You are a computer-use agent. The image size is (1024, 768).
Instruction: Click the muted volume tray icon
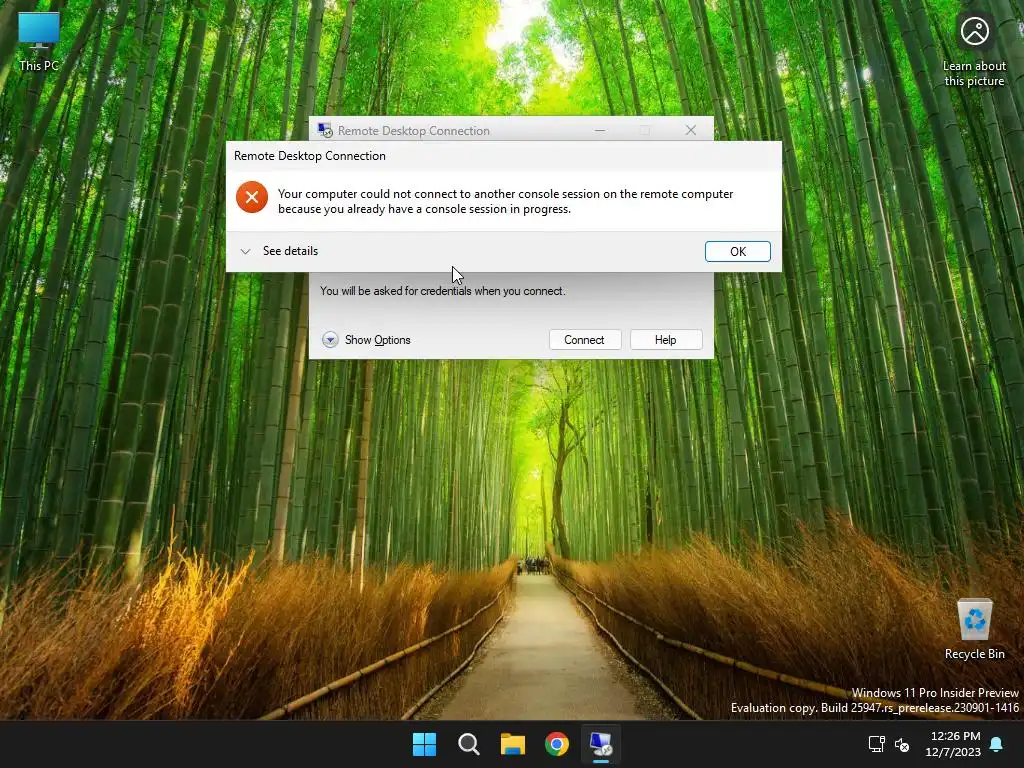point(902,744)
